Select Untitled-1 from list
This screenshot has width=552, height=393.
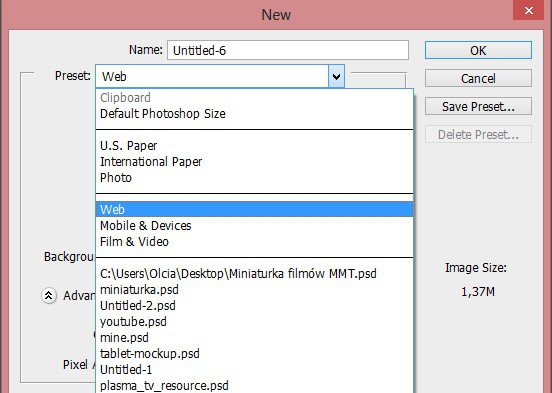[254, 369]
